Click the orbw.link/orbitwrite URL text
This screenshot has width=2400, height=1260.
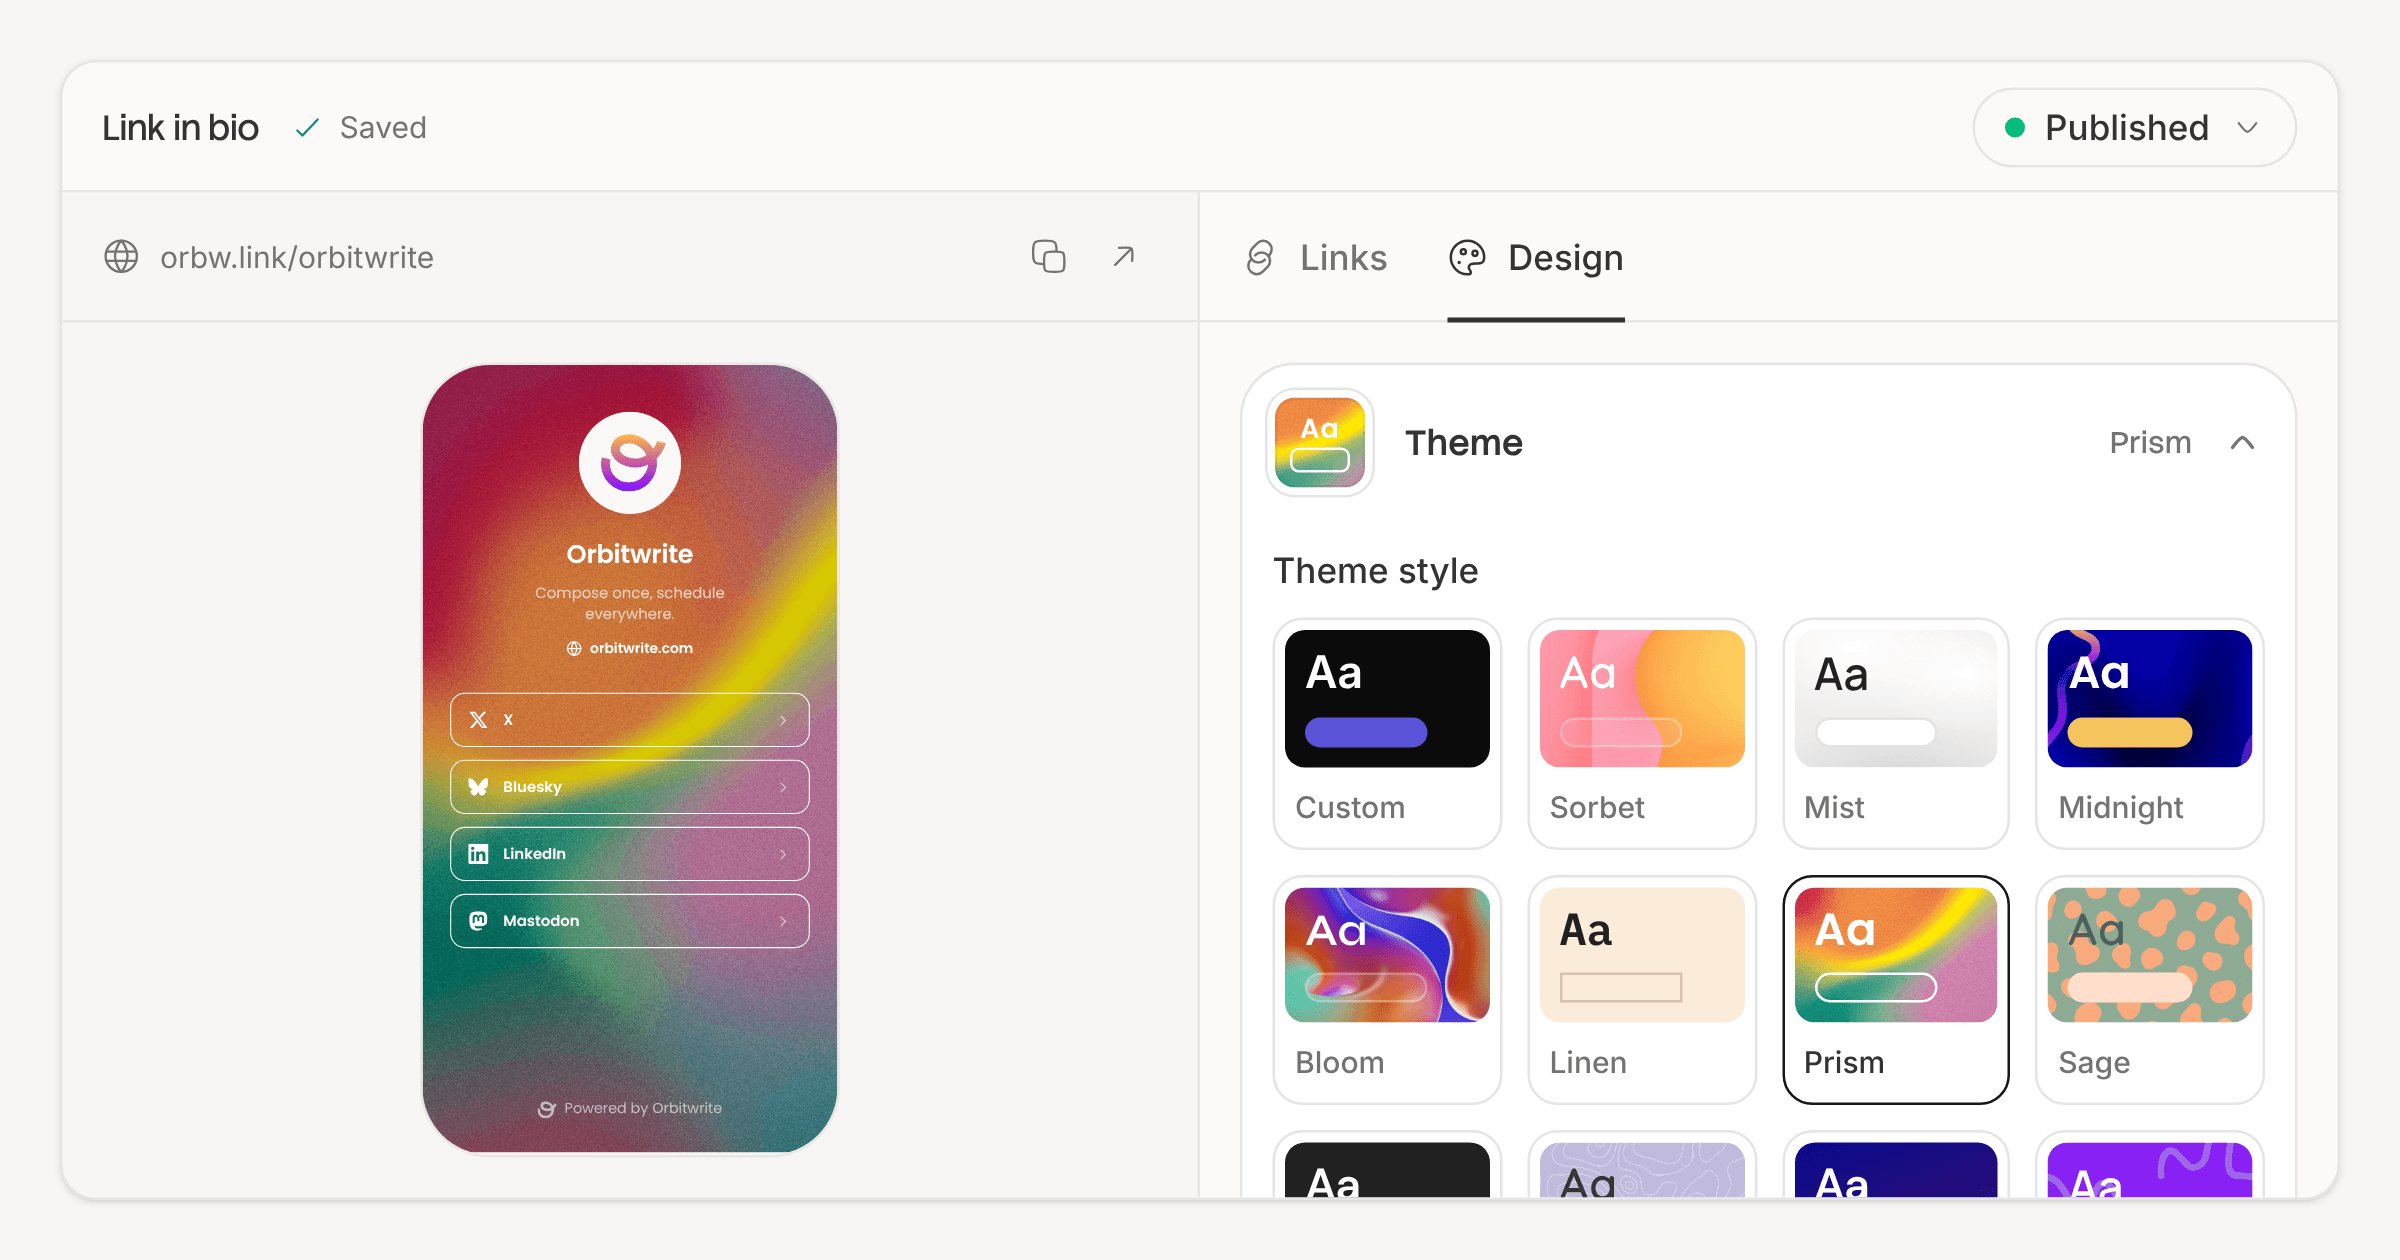point(297,258)
